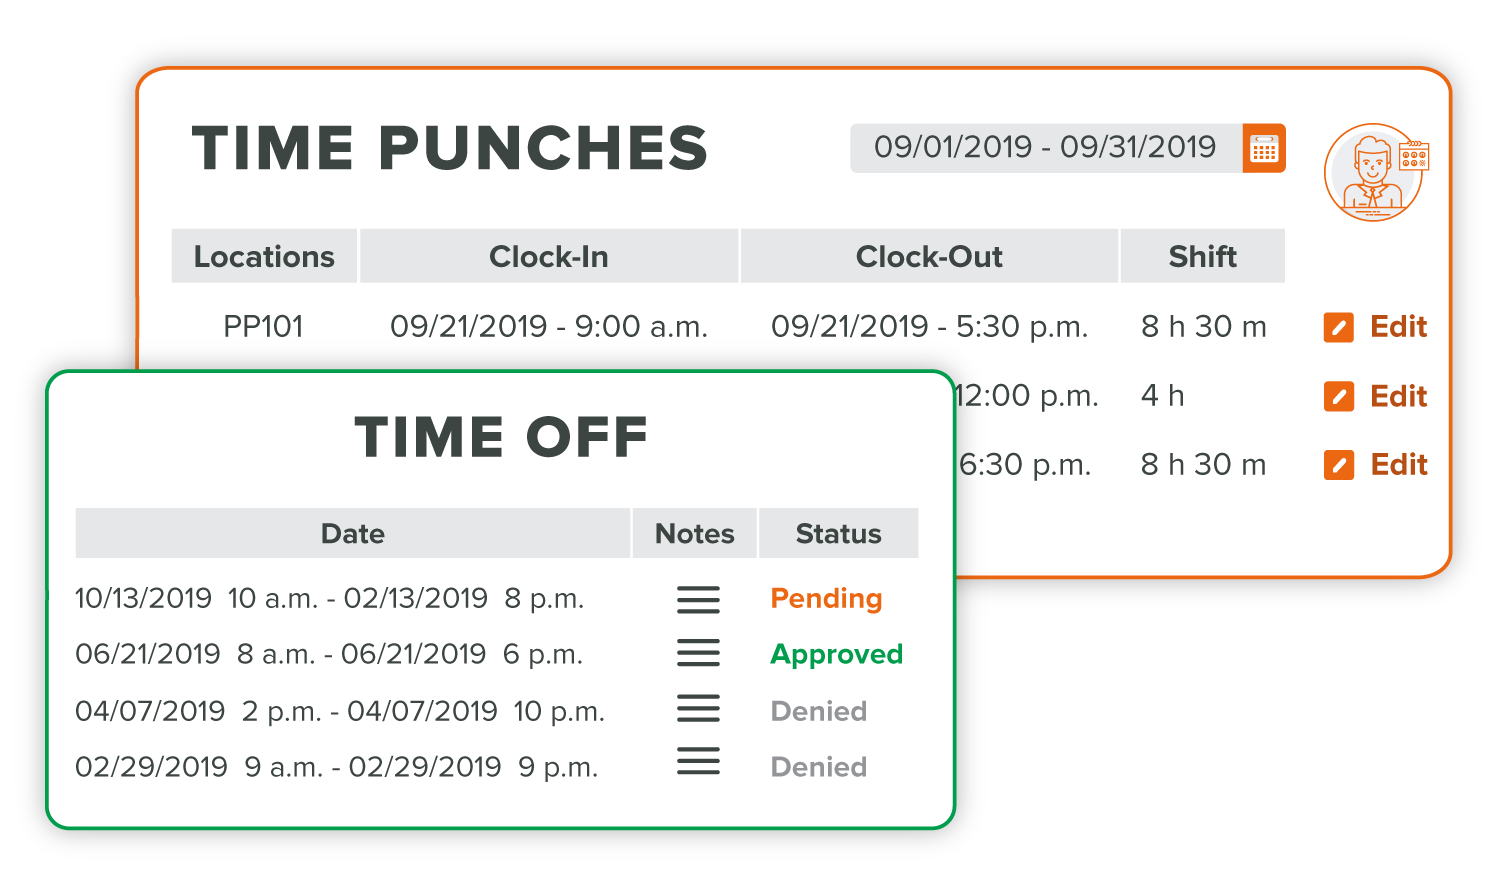Open the calendar date picker icon

click(1264, 149)
